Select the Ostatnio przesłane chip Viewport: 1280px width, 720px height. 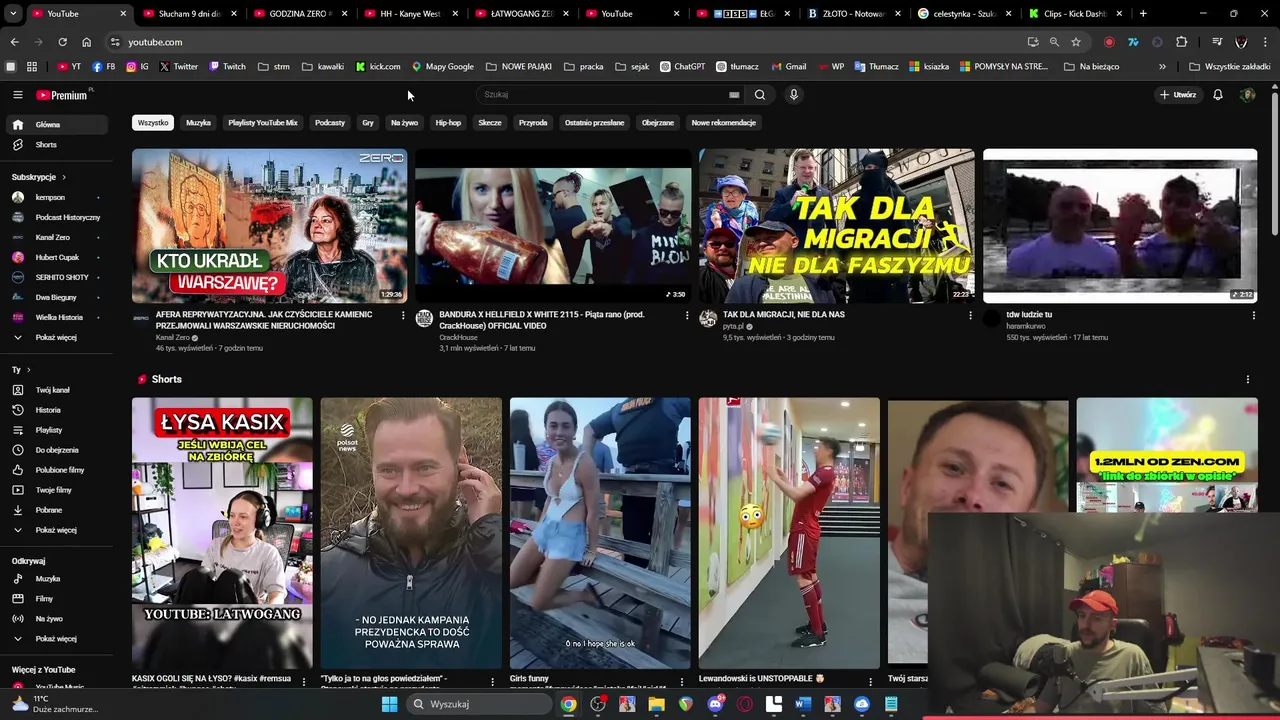[594, 123]
